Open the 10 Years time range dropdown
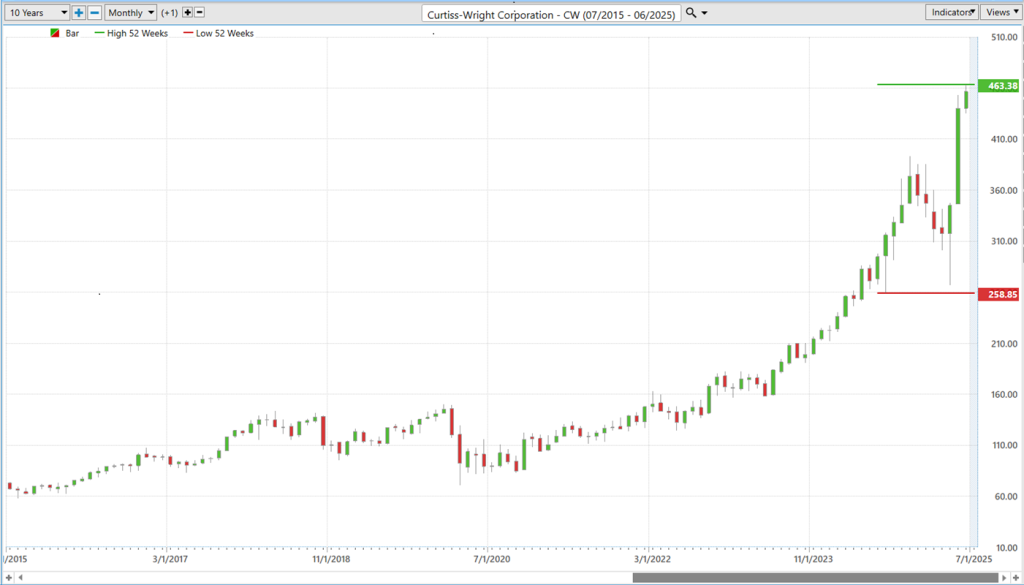This screenshot has width=1024, height=585. (x=37, y=12)
